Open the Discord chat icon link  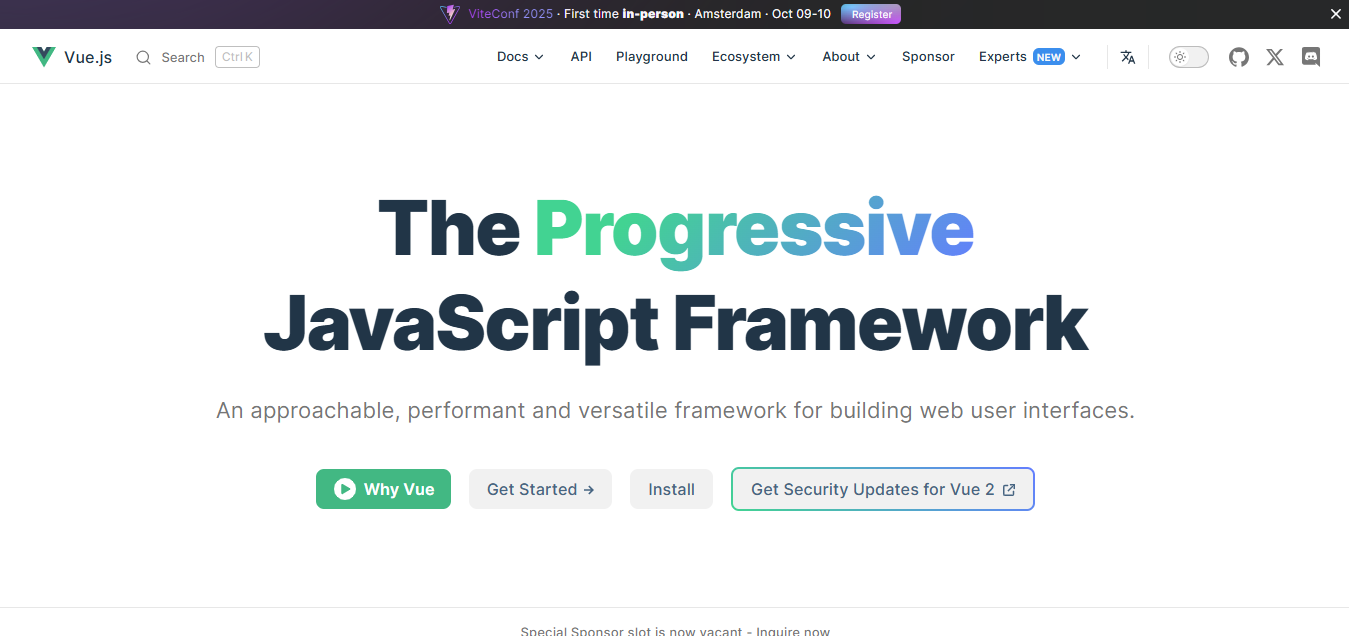pos(1311,57)
